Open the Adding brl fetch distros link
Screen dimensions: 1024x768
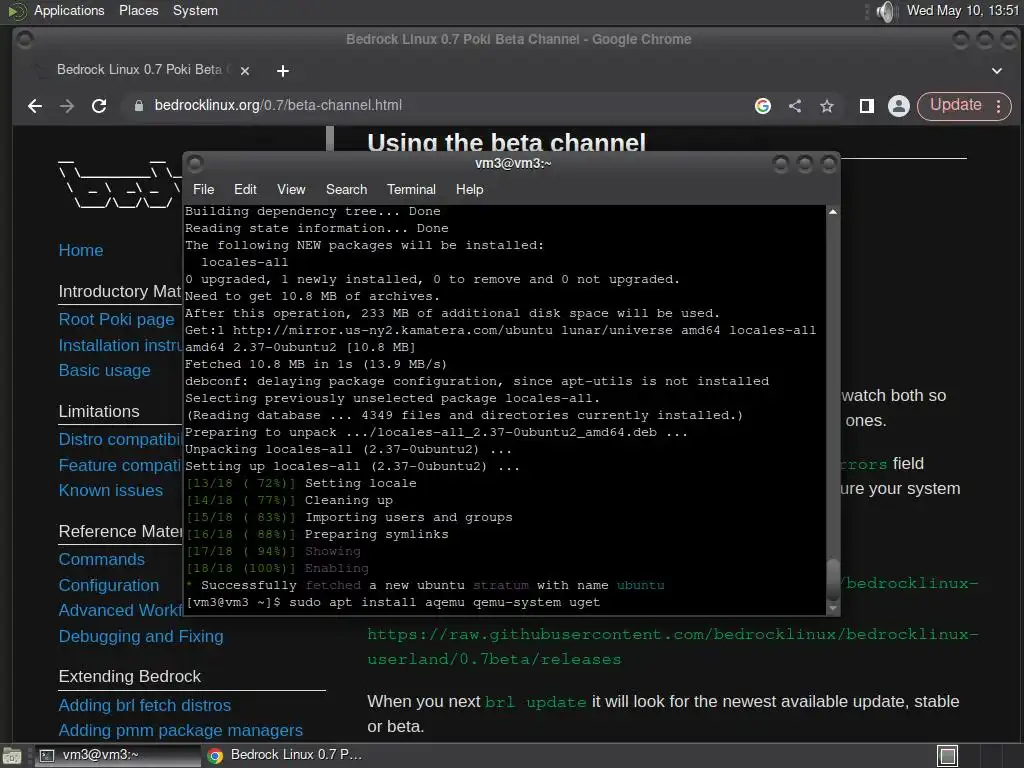pos(144,705)
